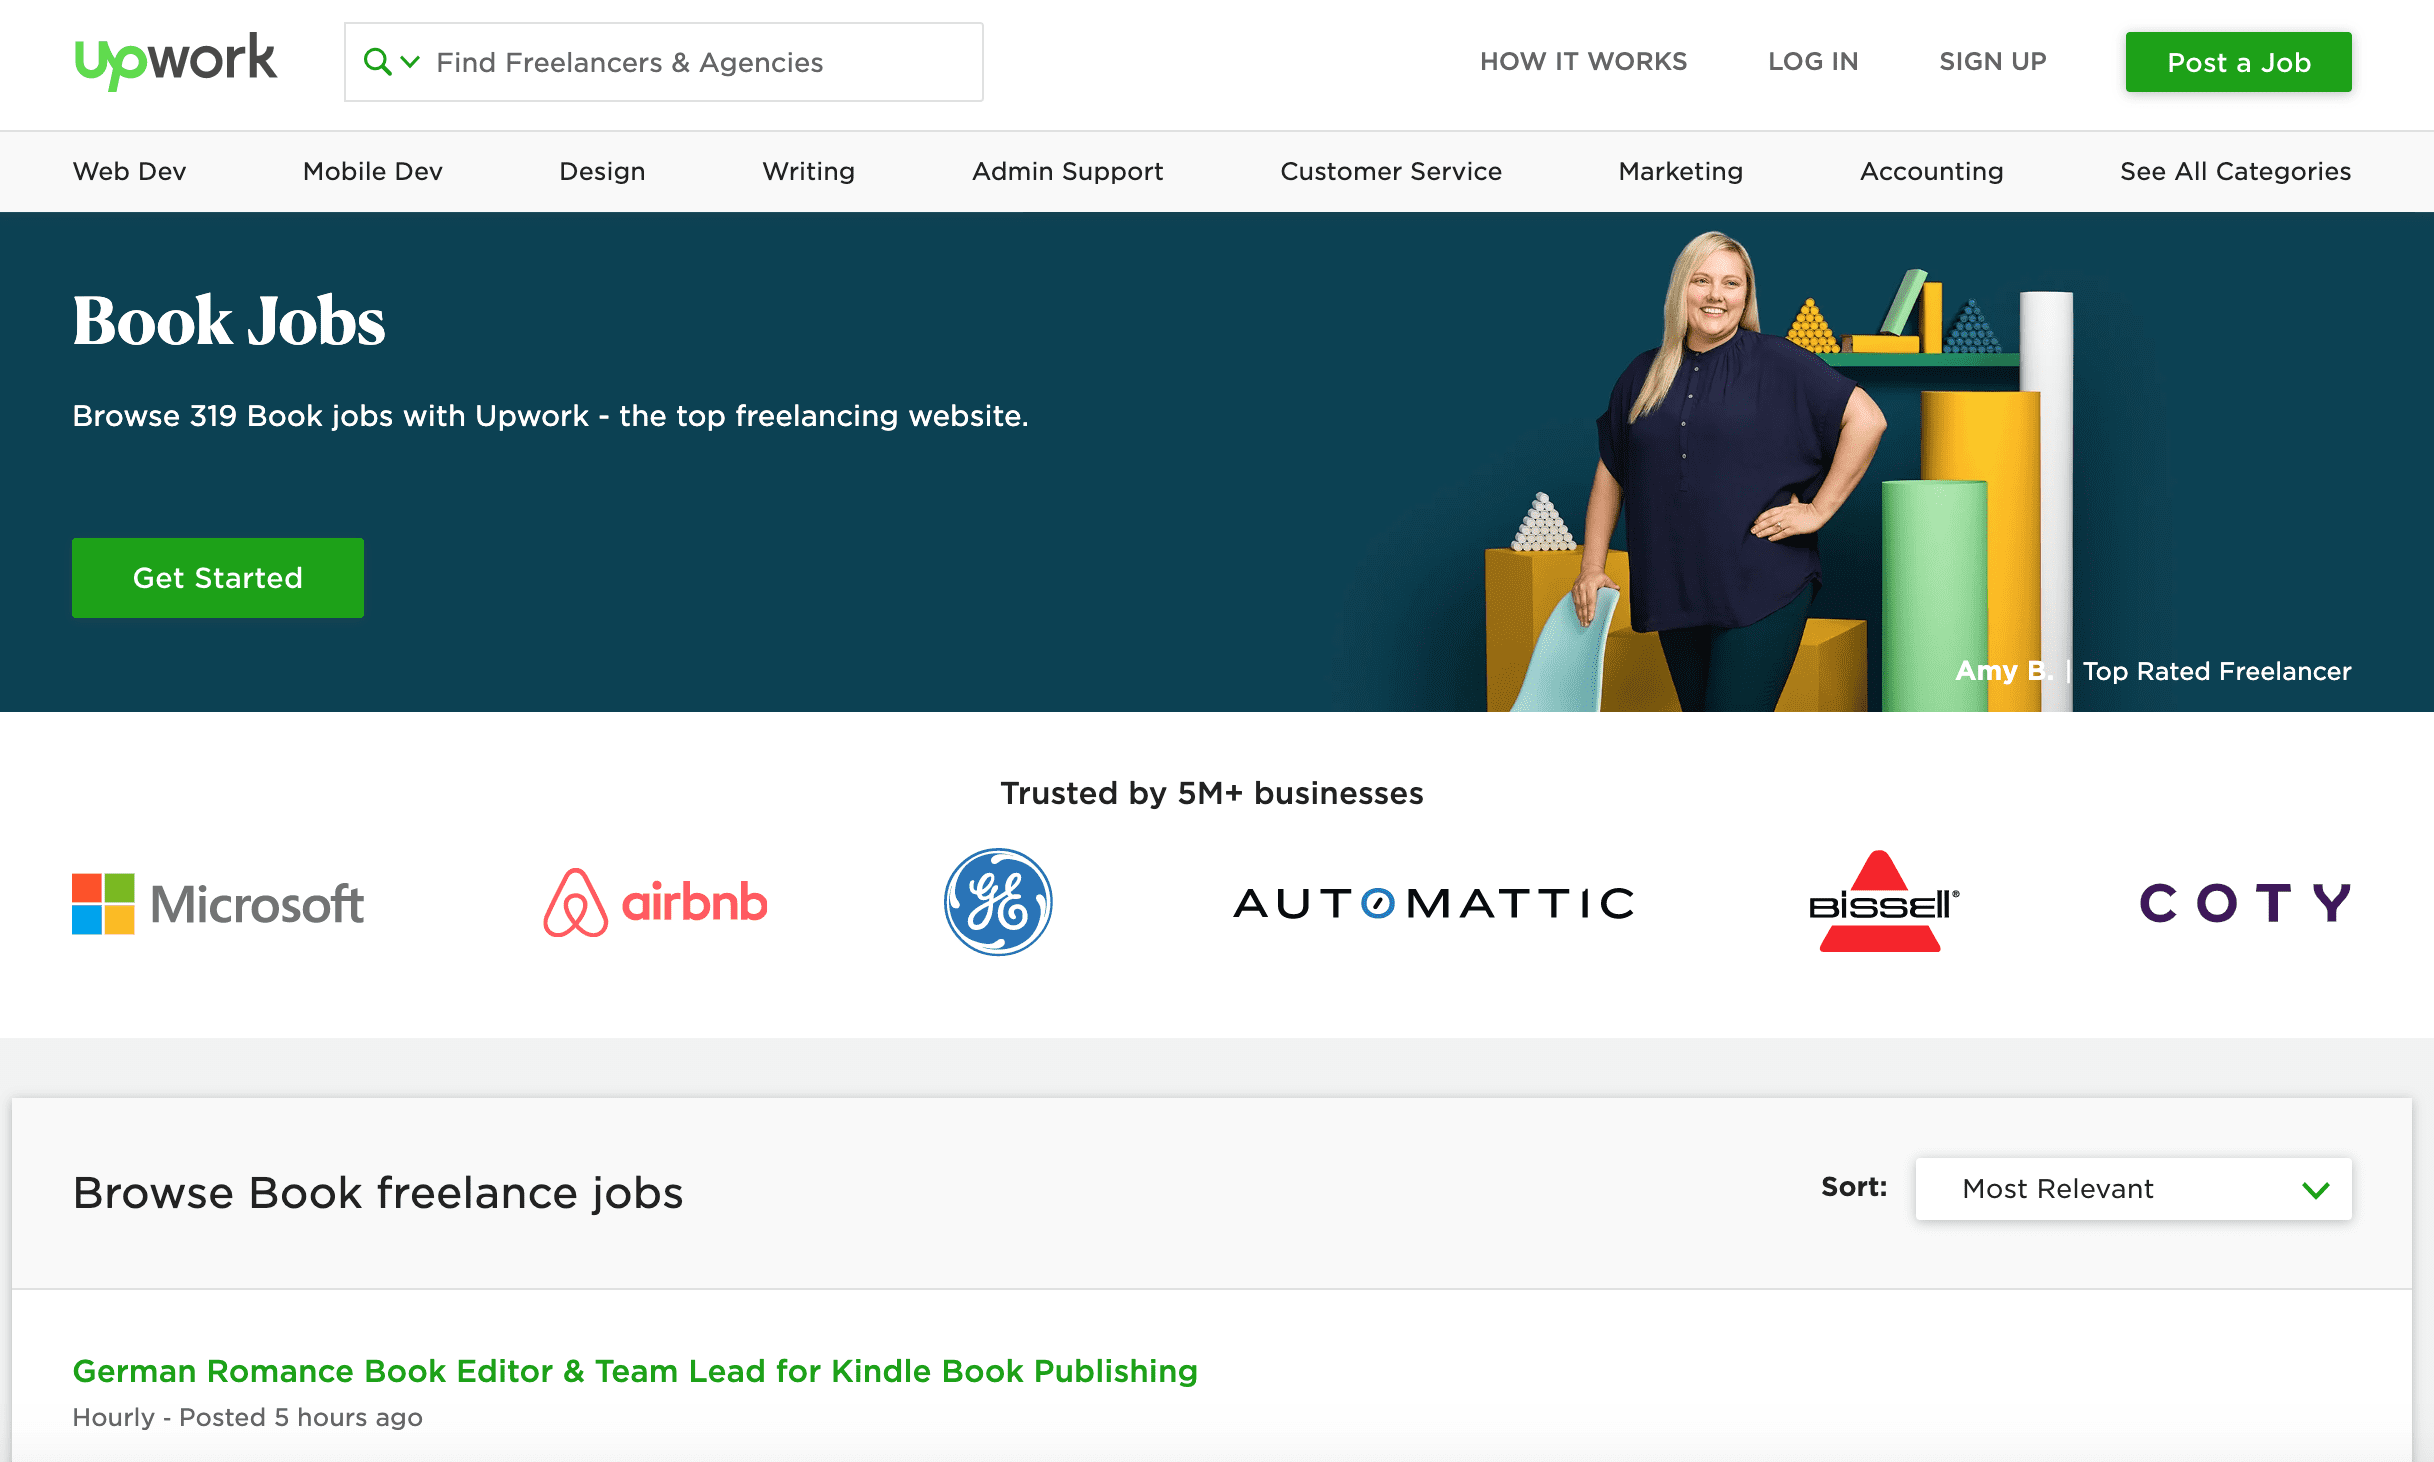
Task: Click the airbnb logo
Action: (x=655, y=902)
